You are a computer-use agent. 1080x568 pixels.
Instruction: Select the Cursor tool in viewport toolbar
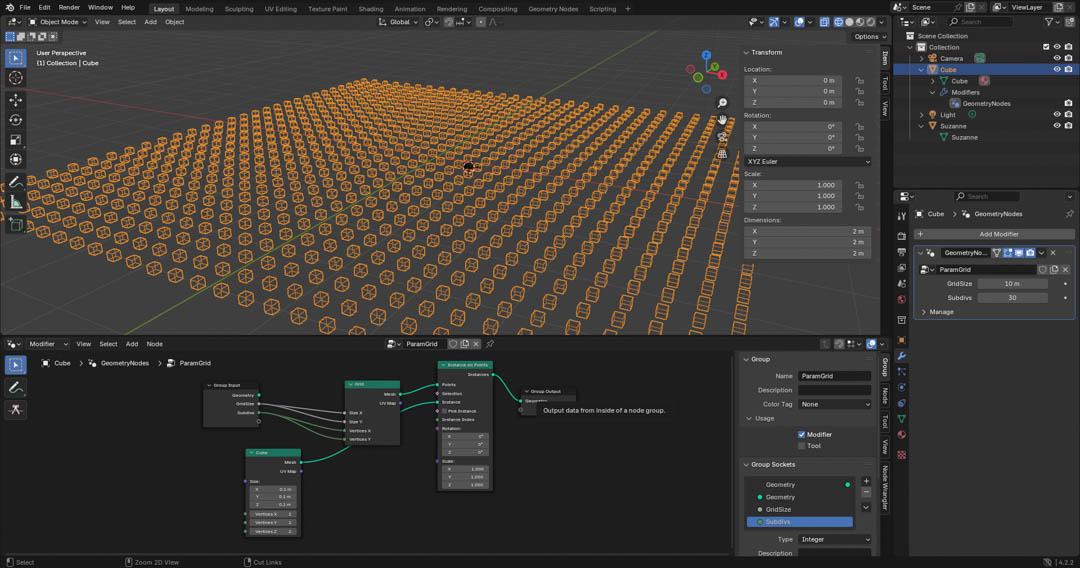point(16,78)
